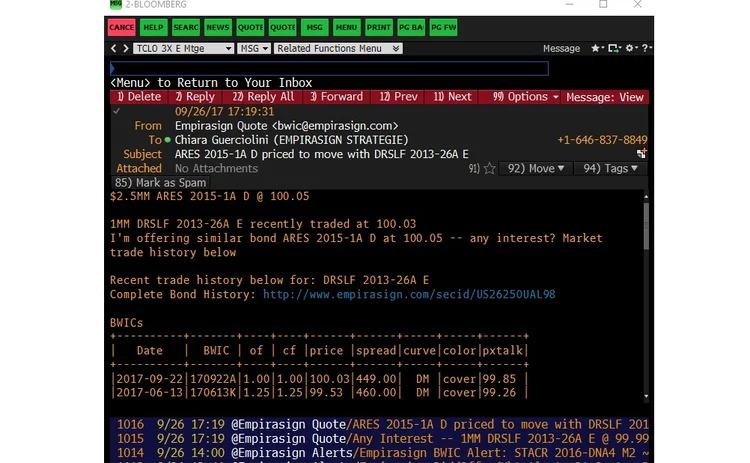Select 2) Reply
750x463 pixels.
click(195, 97)
